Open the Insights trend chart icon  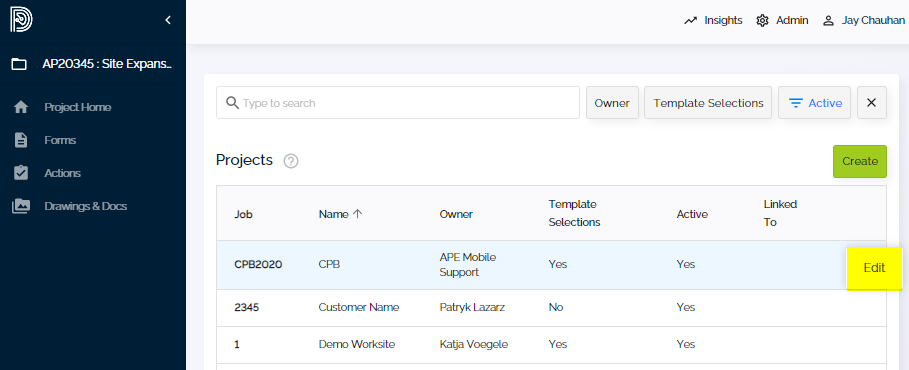click(x=690, y=21)
